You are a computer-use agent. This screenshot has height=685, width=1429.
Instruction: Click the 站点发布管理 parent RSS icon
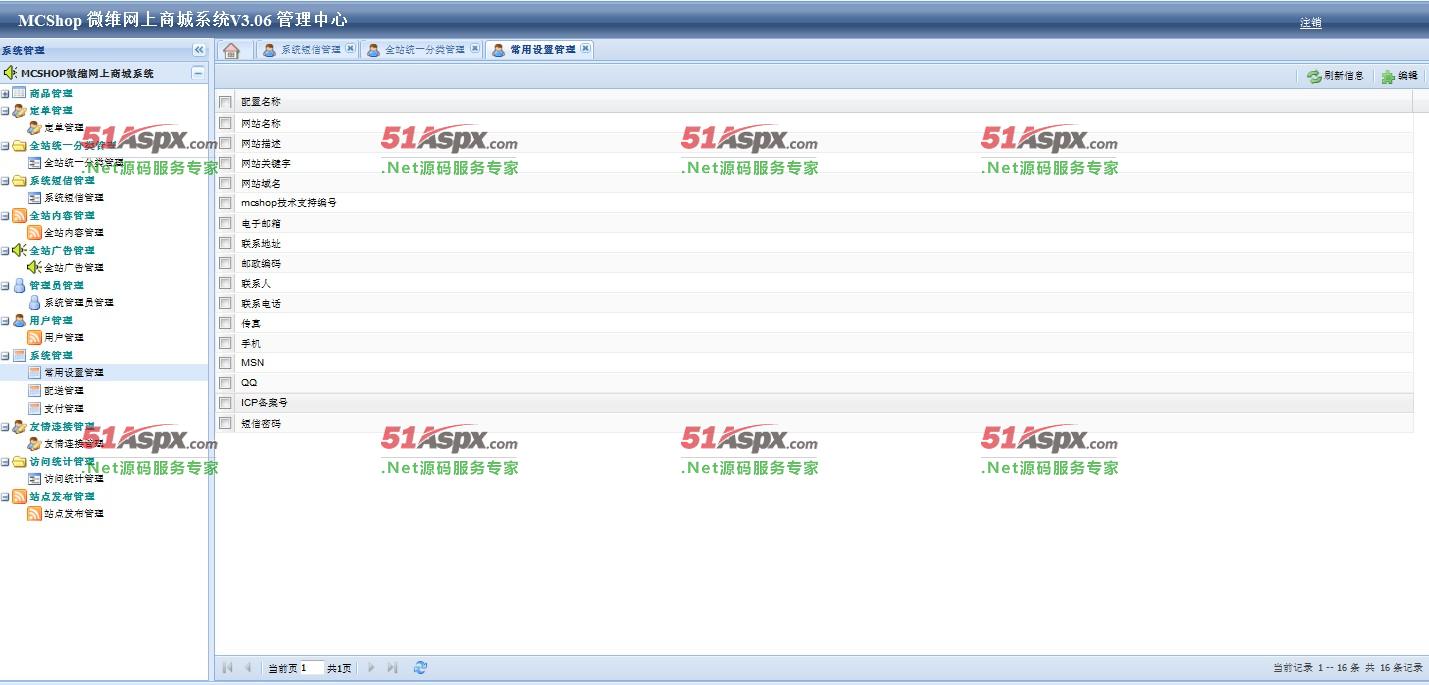19,496
